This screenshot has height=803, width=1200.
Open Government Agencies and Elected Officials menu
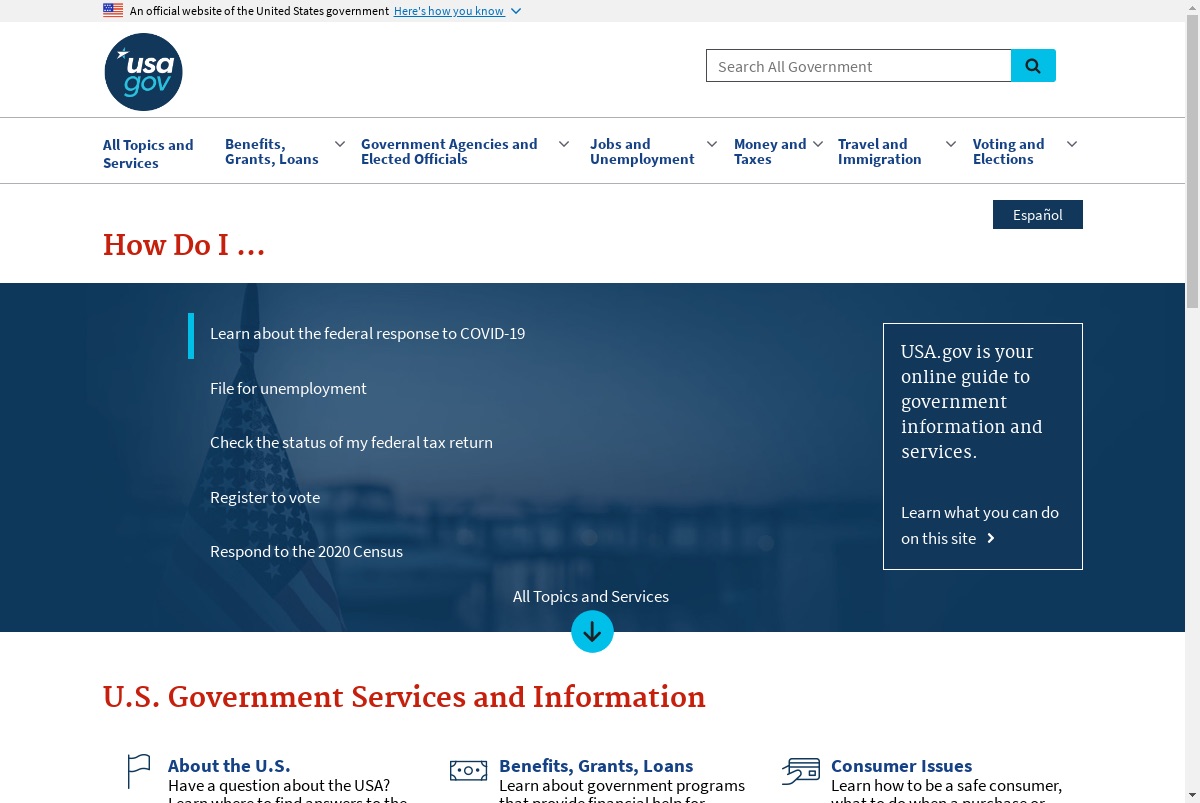(x=449, y=152)
